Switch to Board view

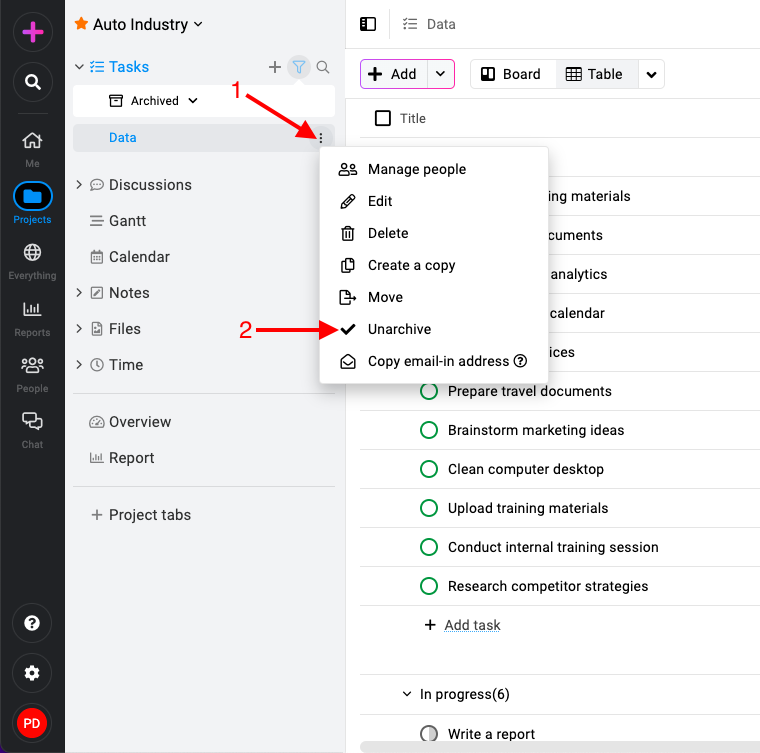point(510,74)
